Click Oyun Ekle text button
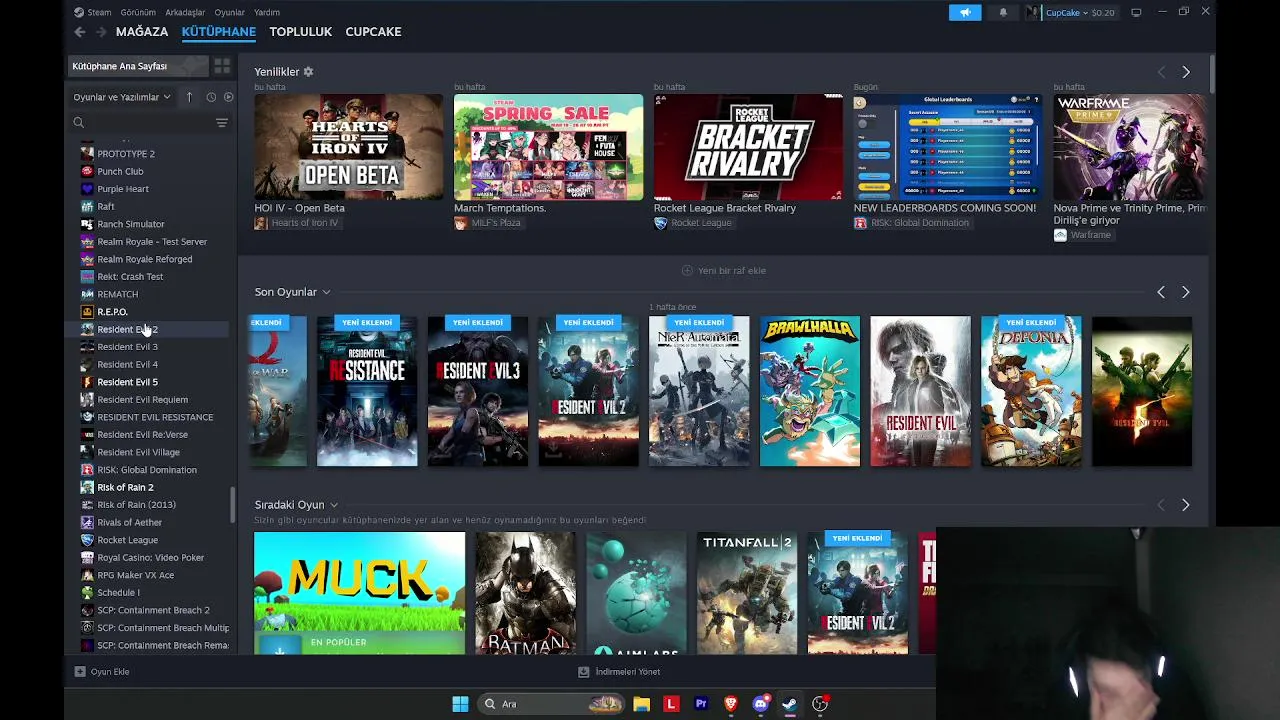1280x720 pixels. 110,672
